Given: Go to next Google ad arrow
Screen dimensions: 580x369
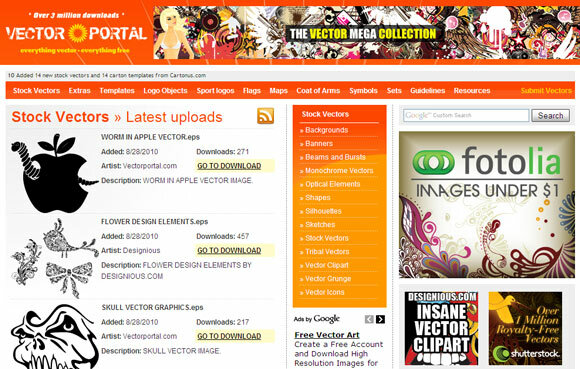Looking at the screenshot, I should pos(380,319).
